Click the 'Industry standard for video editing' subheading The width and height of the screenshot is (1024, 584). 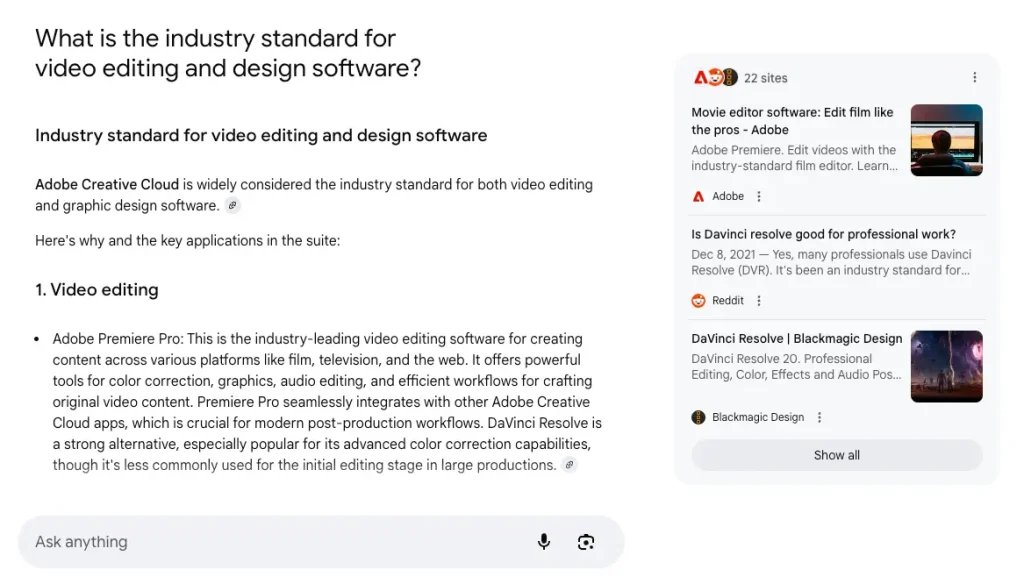261,135
